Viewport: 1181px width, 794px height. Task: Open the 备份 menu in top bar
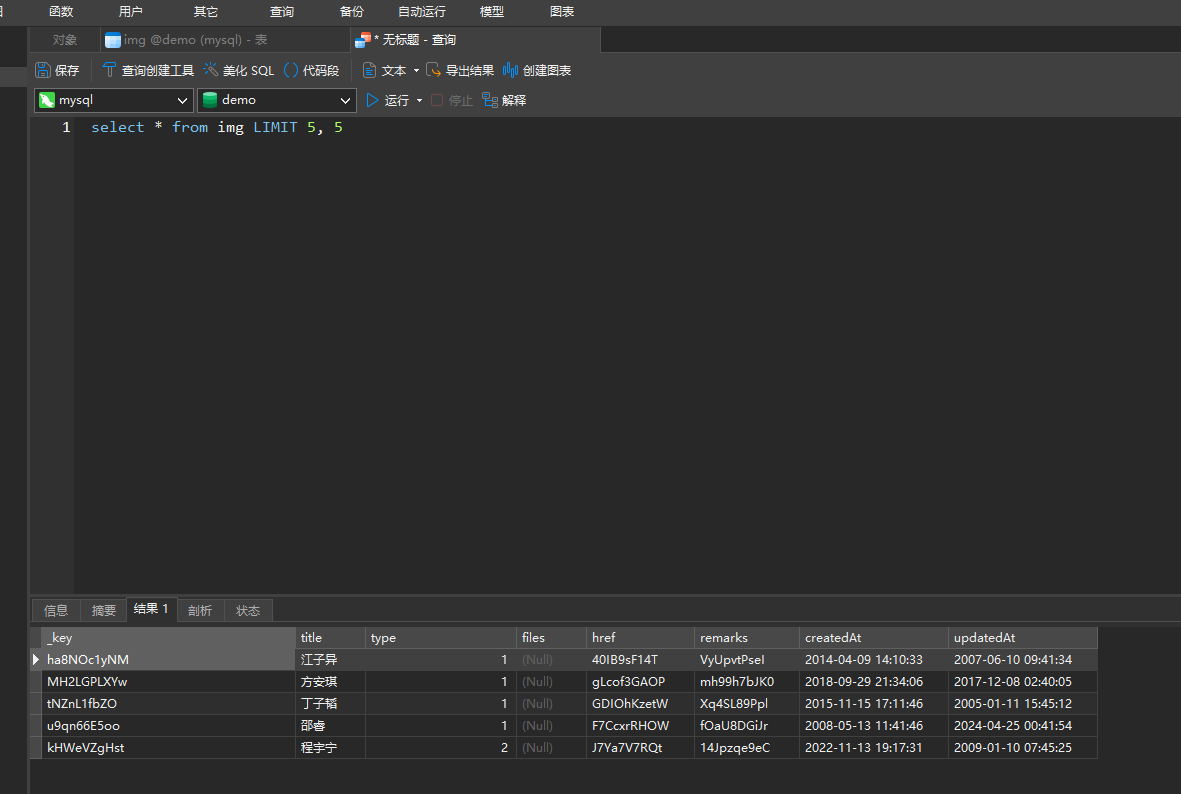coord(351,12)
